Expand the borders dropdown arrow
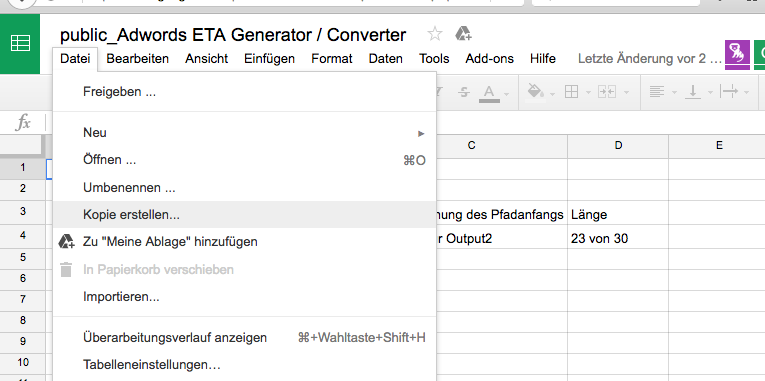This screenshot has width=765, height=381. tap(587, 93)
